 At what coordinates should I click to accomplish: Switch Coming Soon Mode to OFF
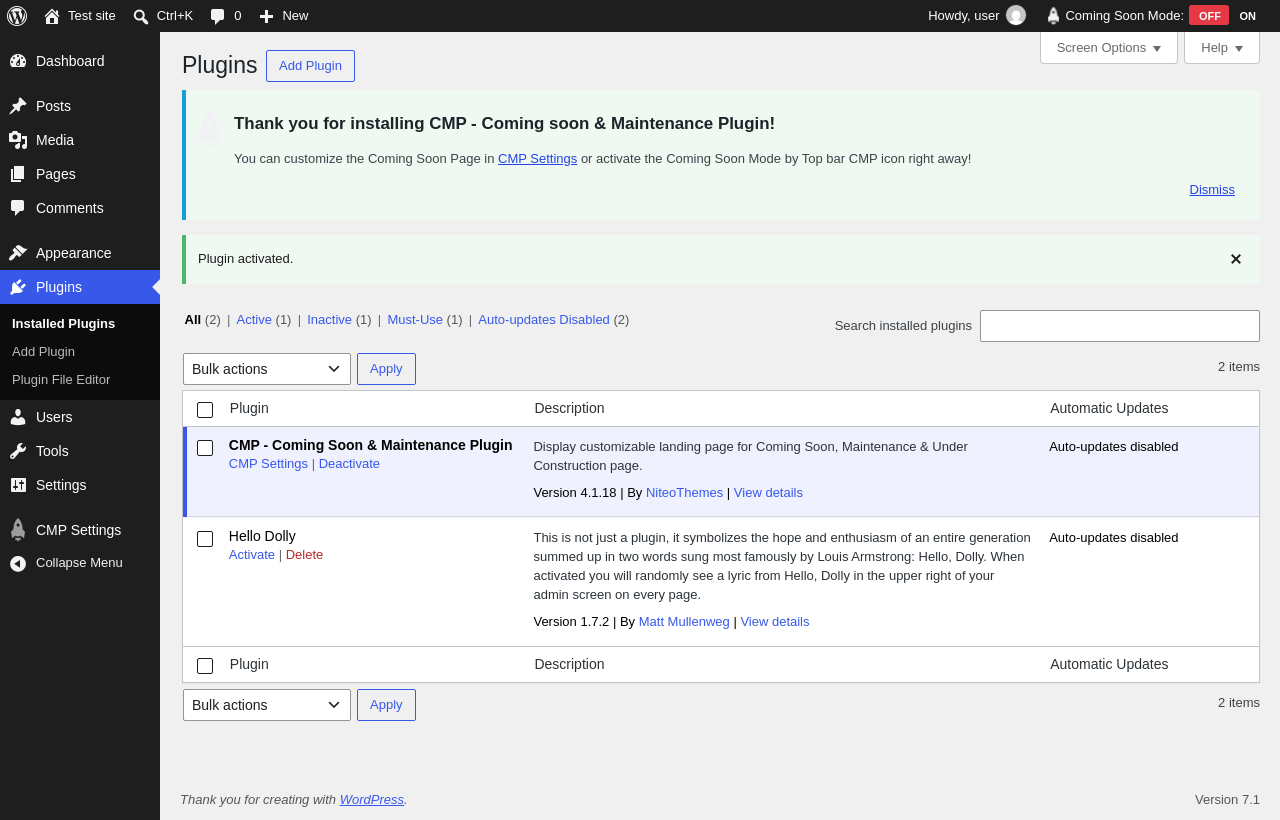(1209, 16)
